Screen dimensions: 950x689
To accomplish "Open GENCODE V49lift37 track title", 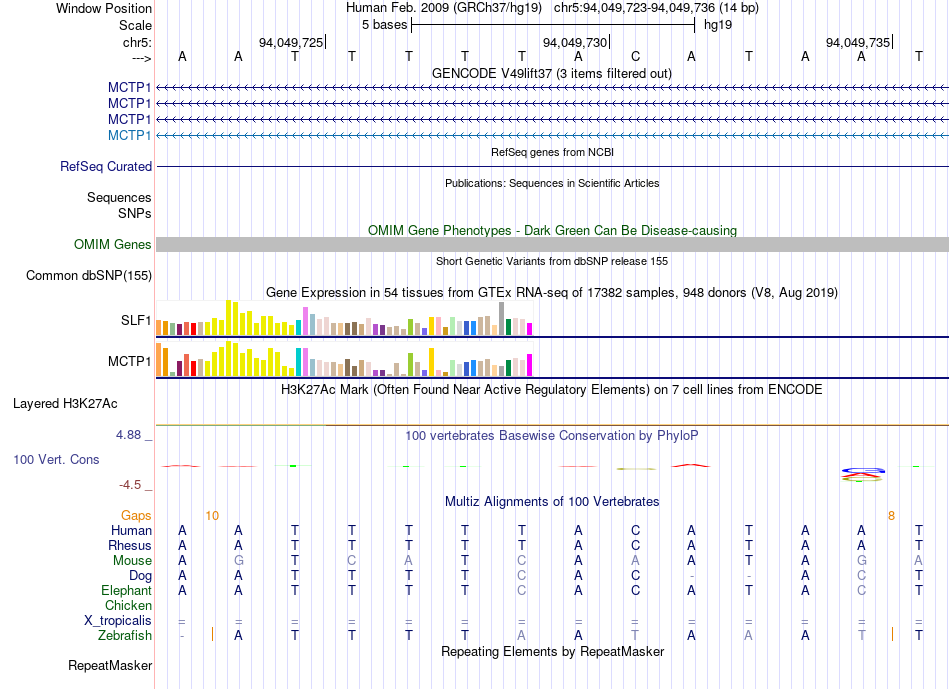I will (551, 73).
